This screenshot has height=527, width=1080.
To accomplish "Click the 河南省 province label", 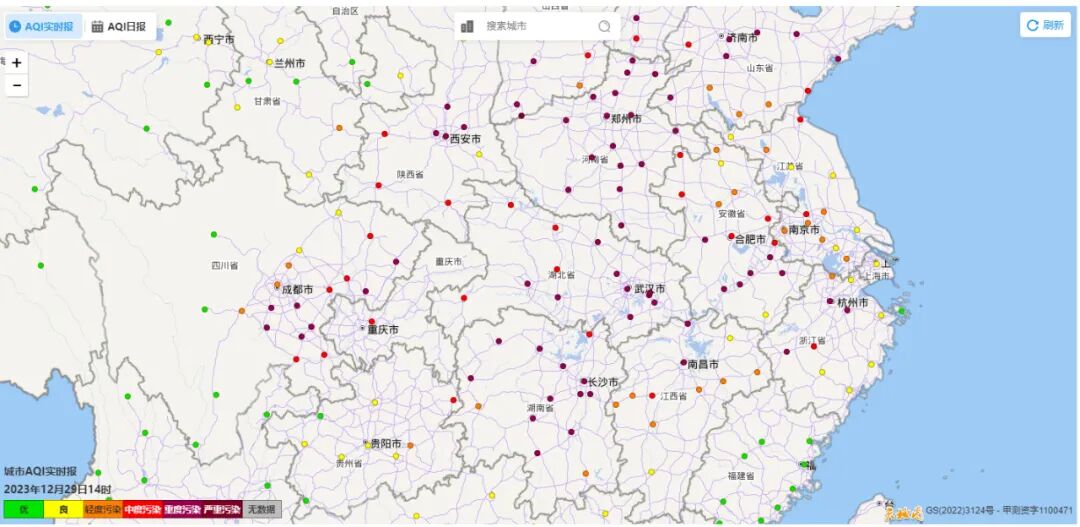I will (x=595, y=160).
